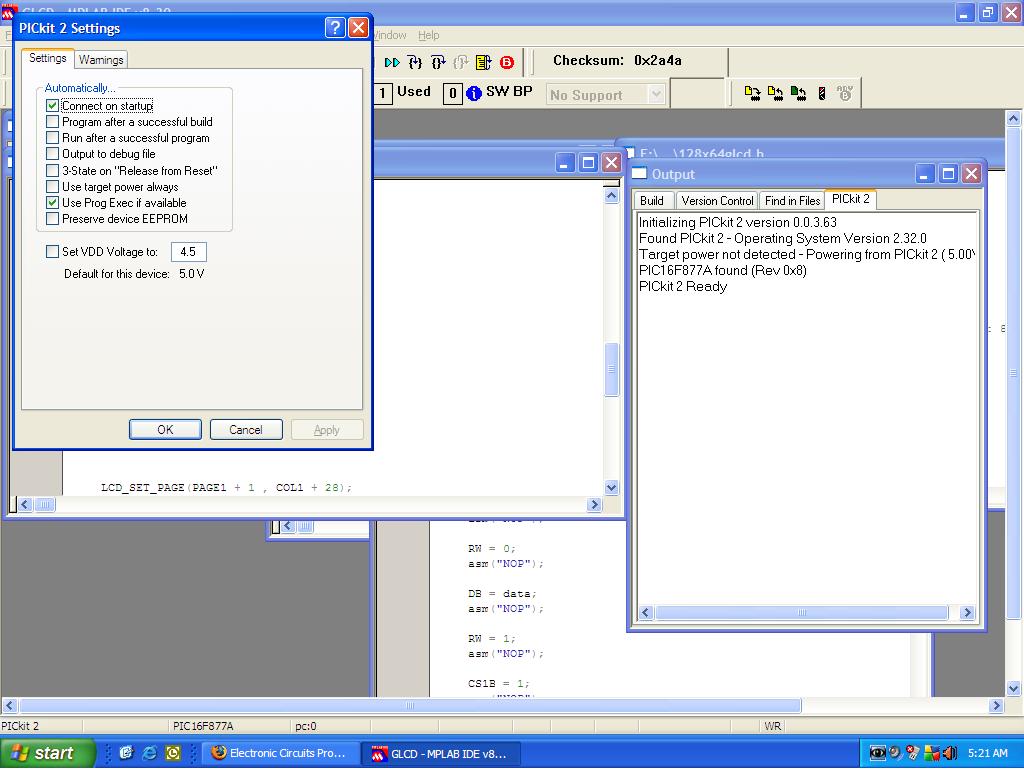Screen dimensions: 1024x770
Task: Click the editor window scroll-right arrow
Action: (x=594, y=504)
